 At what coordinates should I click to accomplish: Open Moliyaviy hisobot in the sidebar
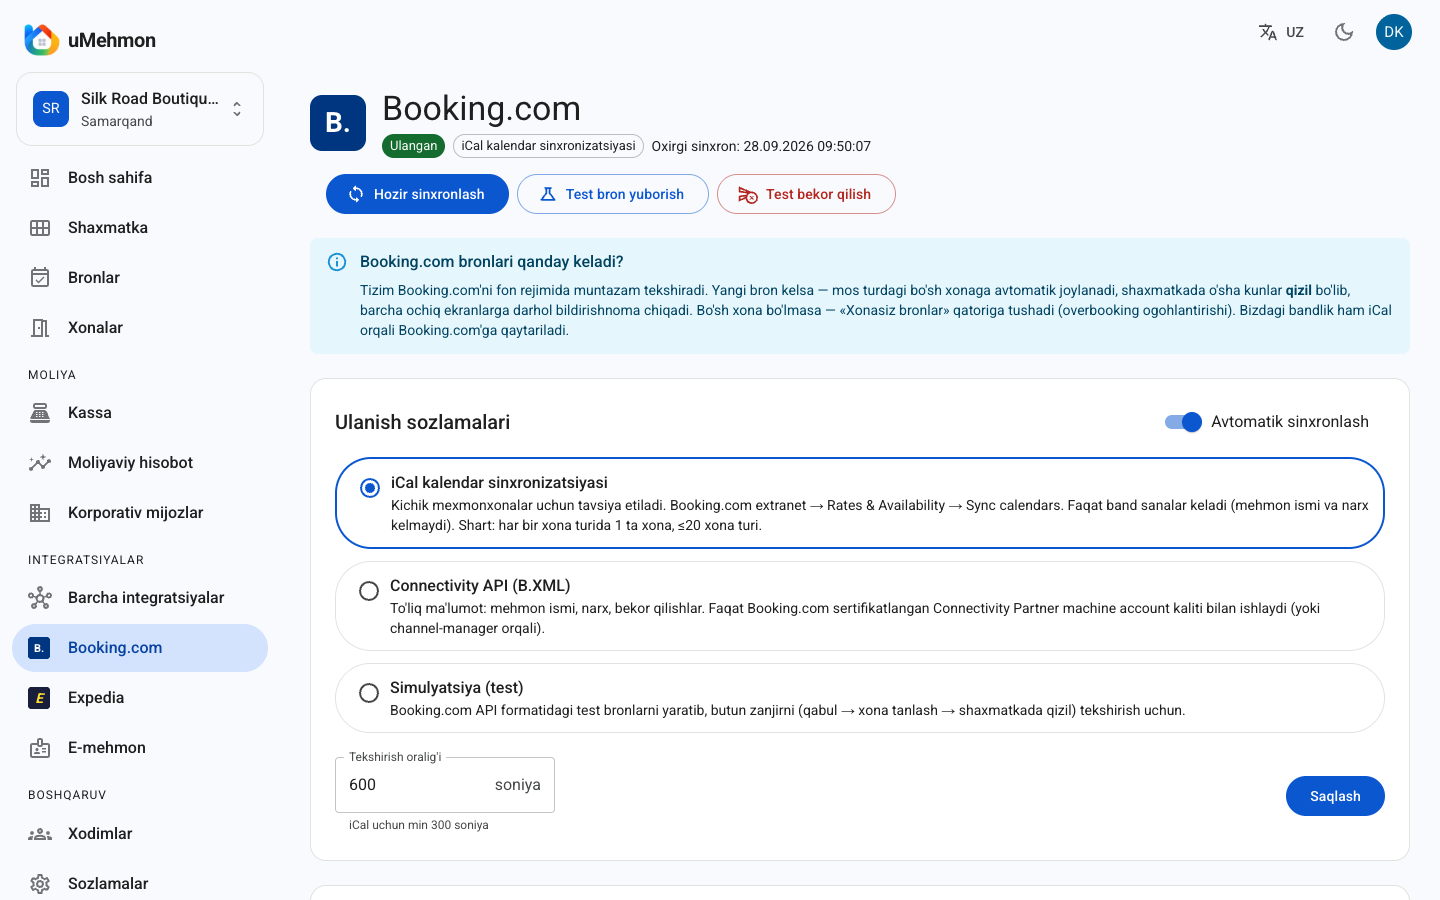point(140,463)
